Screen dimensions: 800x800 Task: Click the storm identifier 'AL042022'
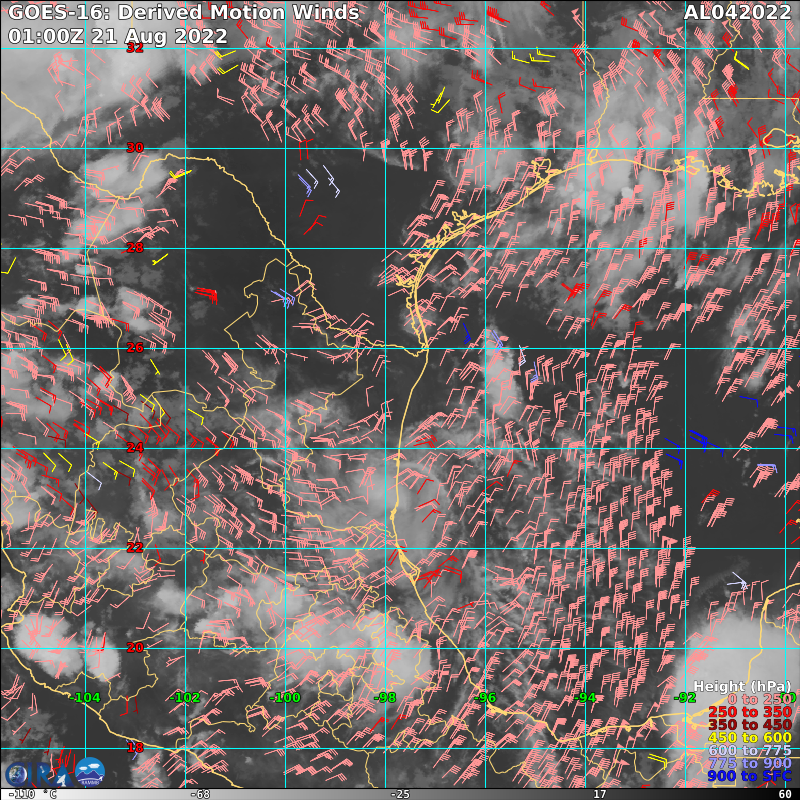tap(737, 12)
